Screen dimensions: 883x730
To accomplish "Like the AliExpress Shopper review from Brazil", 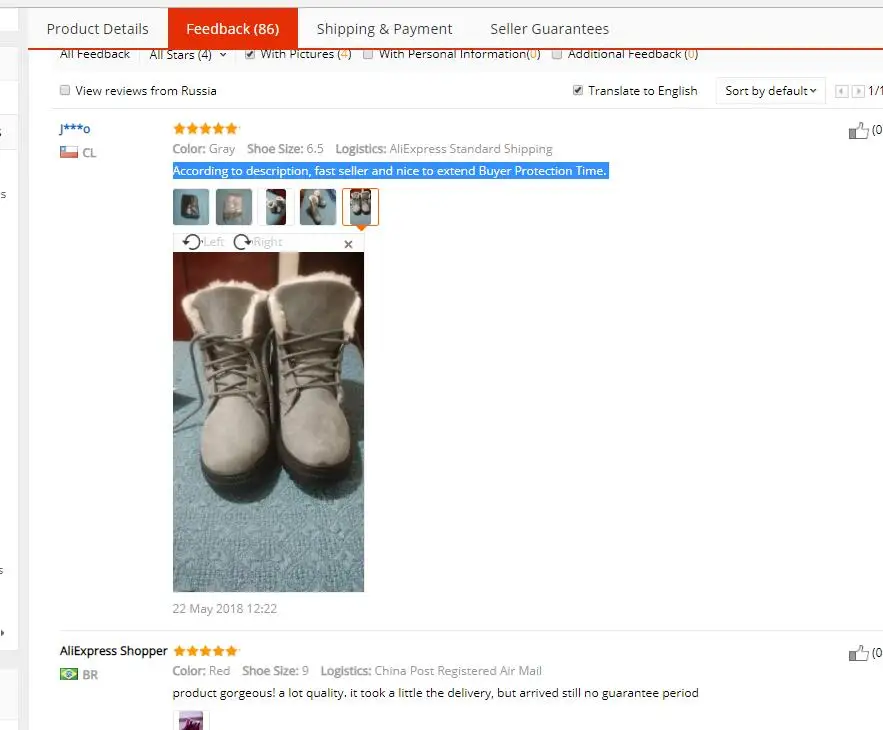I will pyautogui.click(x=859, y=653).
